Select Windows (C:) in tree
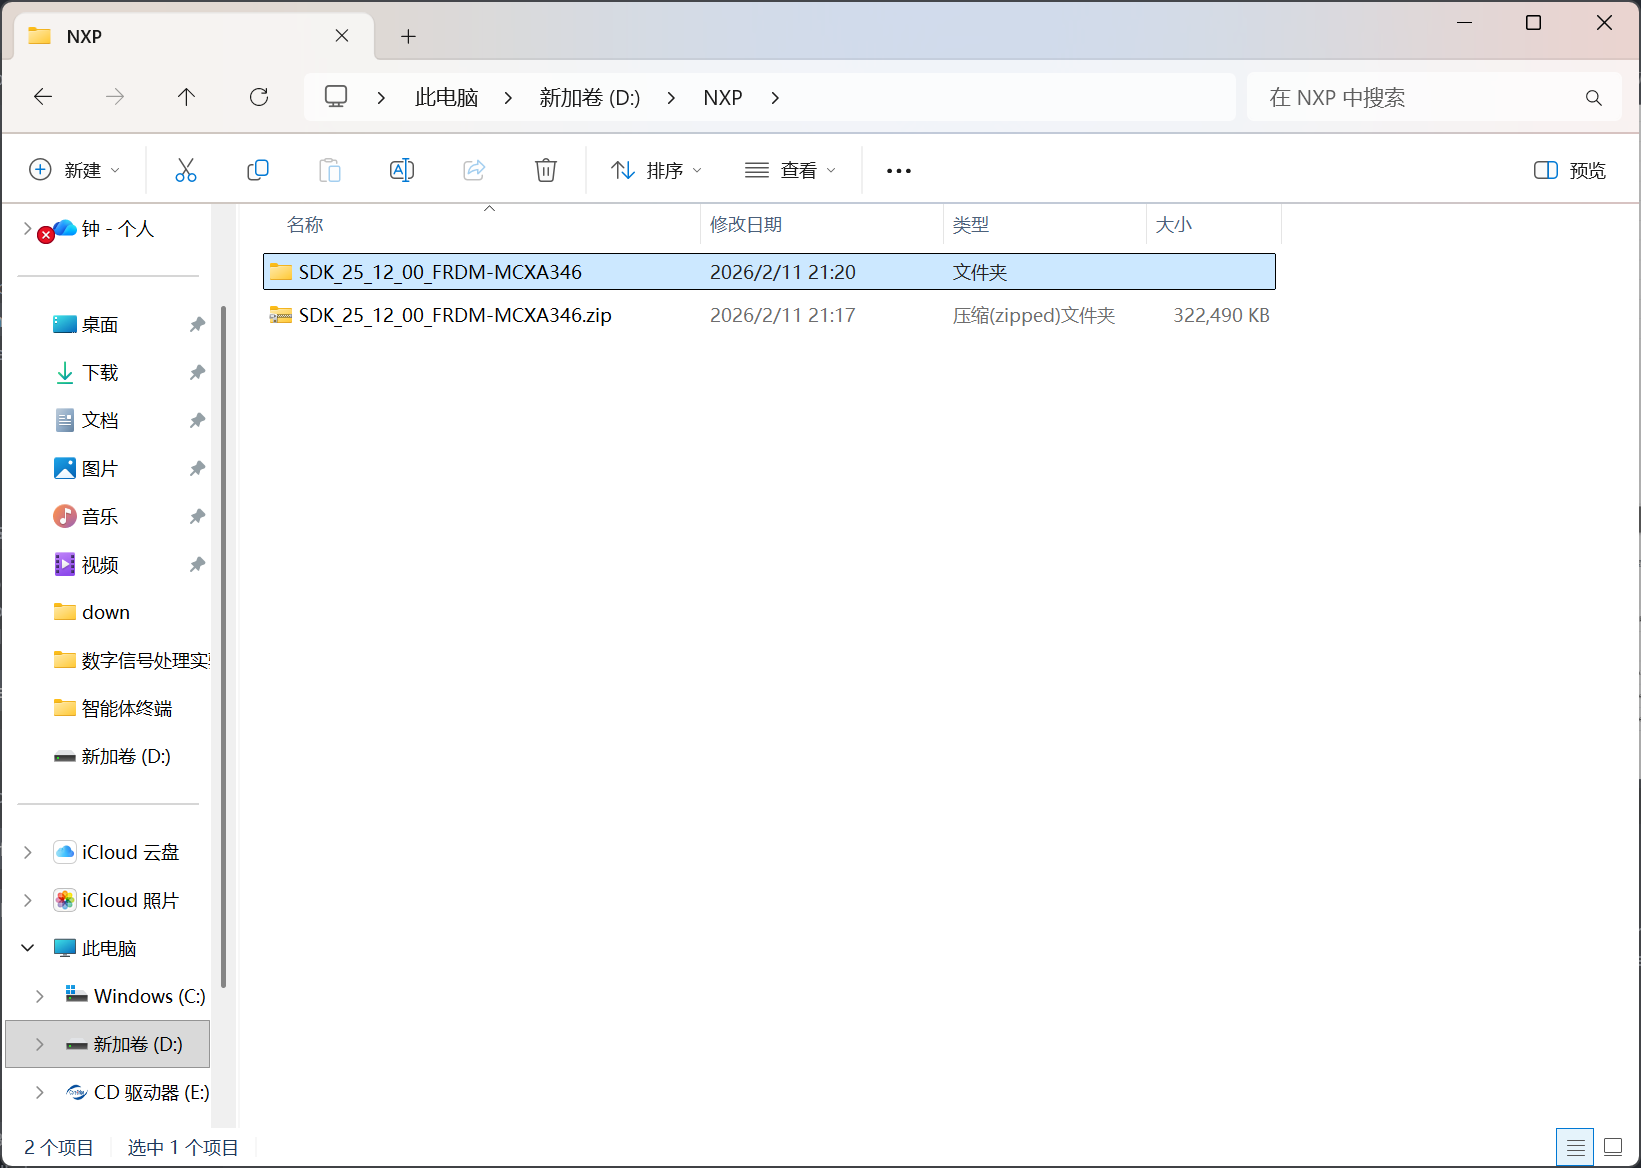The height and width of the screenshot is (1168, 1641). point(149,997)
